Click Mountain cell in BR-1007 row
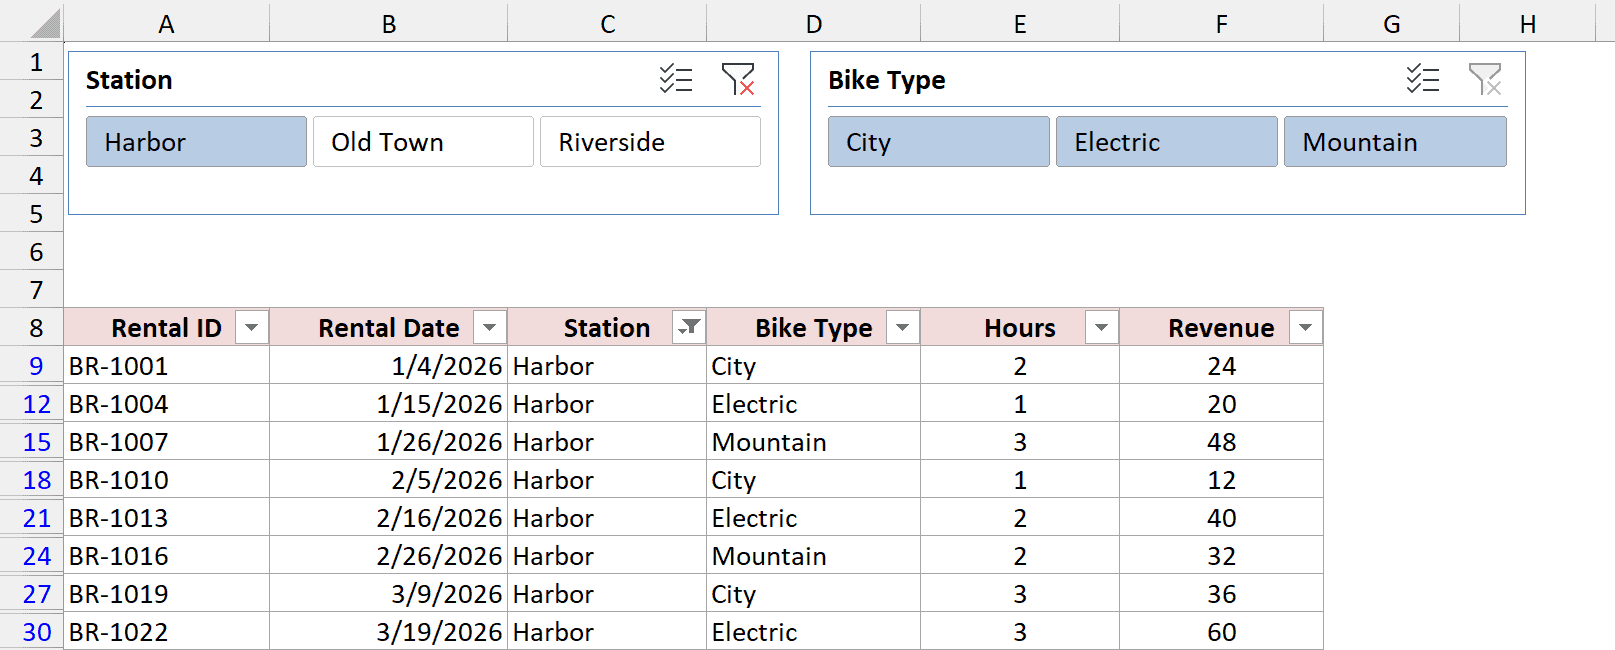Viewport: 1615px width, 650px height. 814,441
